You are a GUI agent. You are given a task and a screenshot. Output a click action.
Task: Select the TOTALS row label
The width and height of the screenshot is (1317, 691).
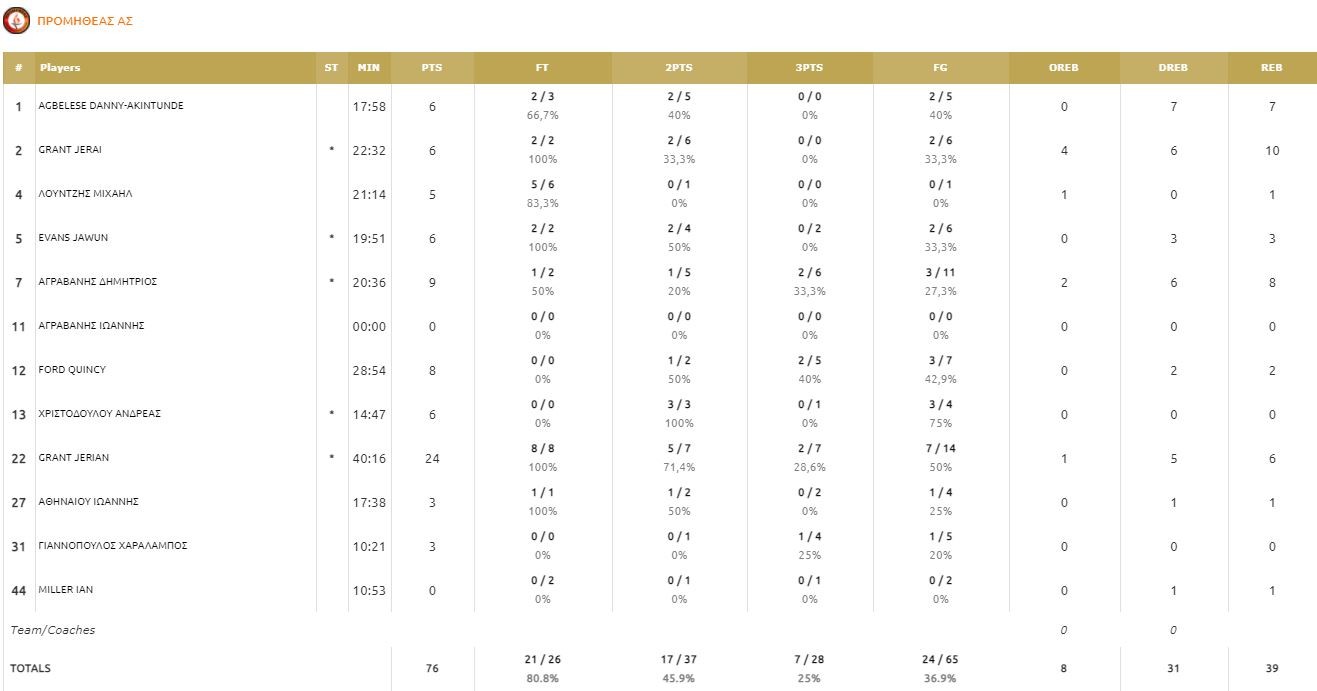pyautogui.click(x=30, y=668)
